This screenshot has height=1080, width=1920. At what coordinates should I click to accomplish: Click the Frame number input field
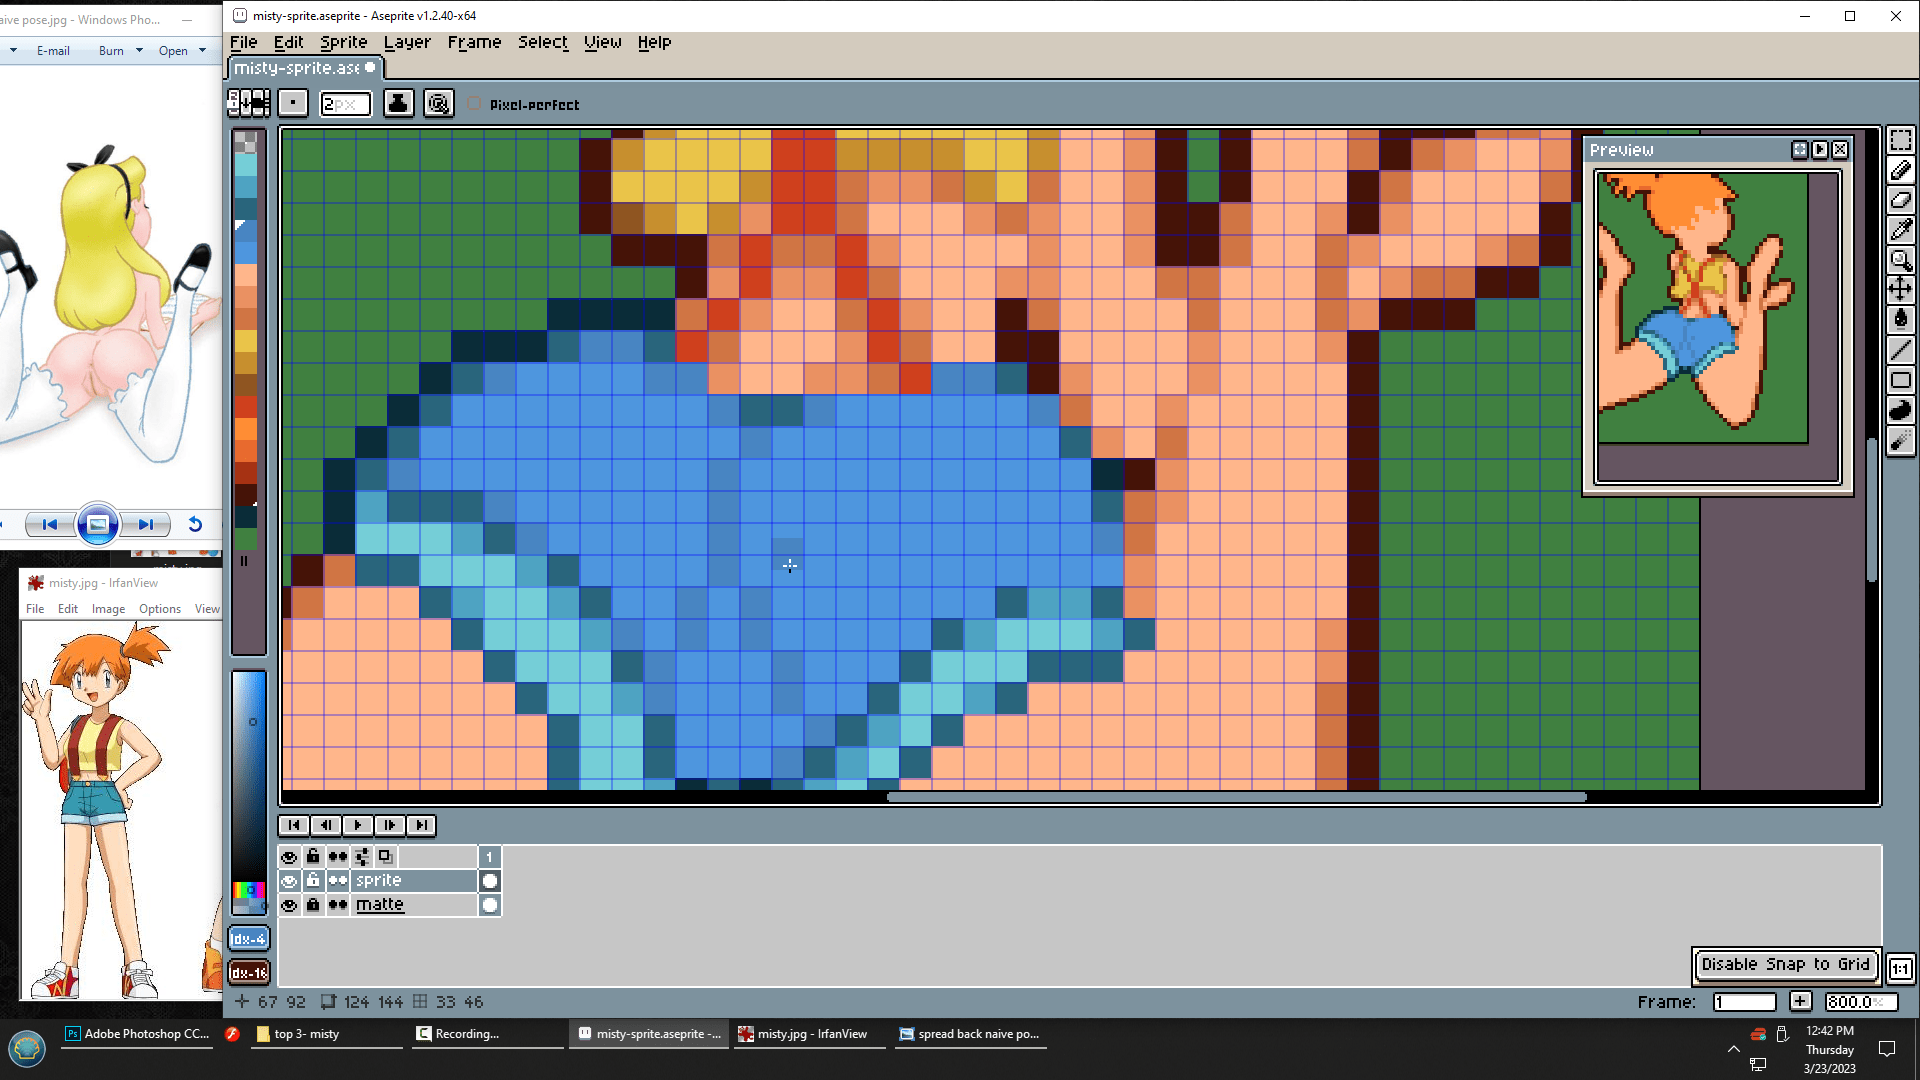1744,1002
